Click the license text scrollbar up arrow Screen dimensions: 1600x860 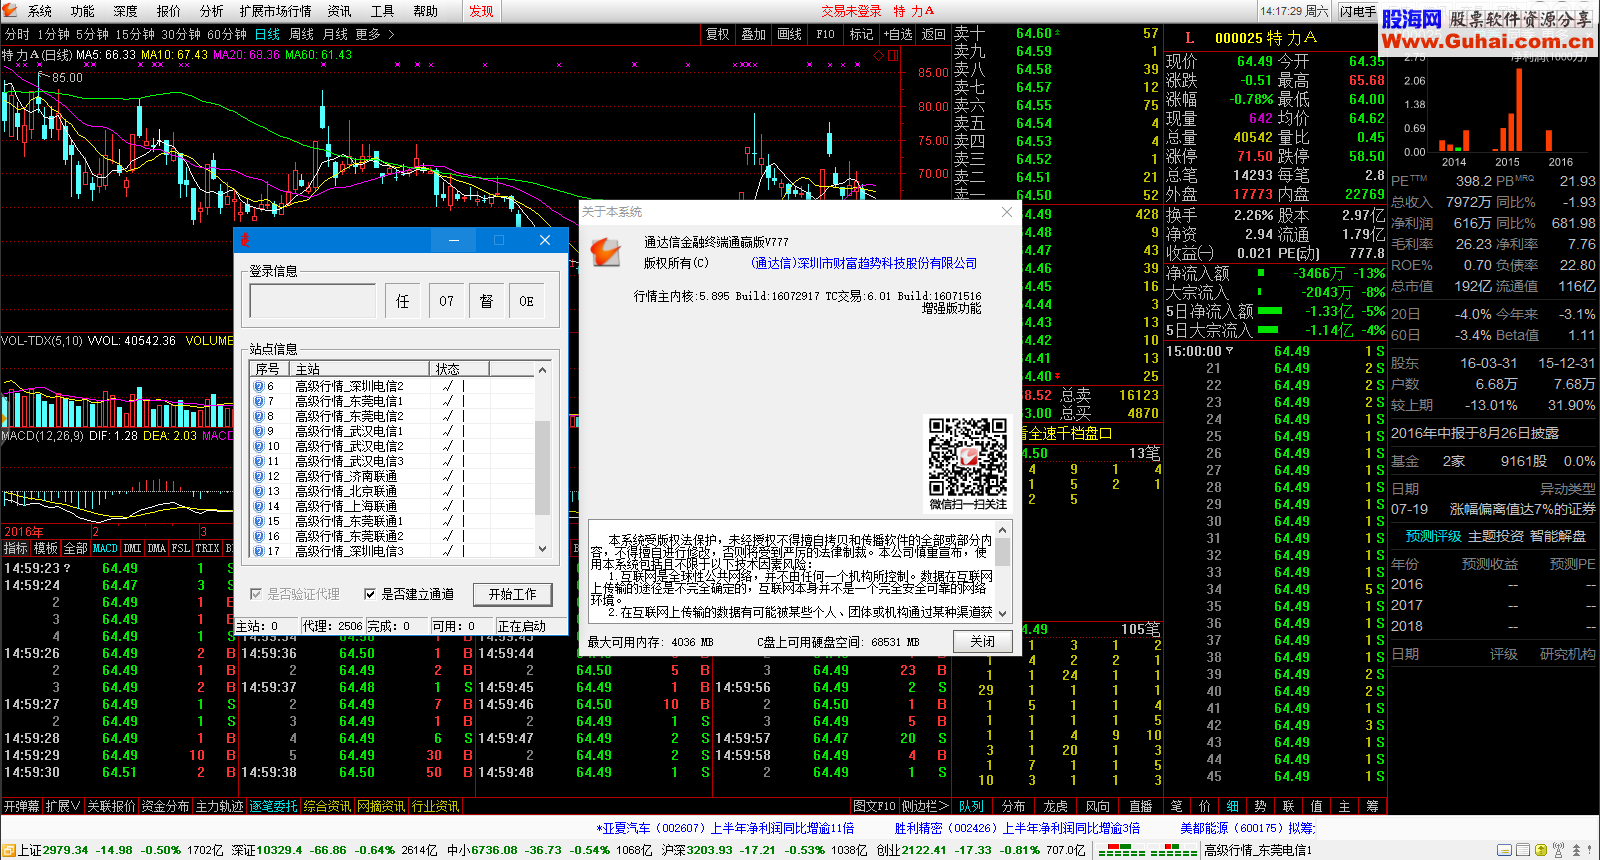(x=1003, y=528)
